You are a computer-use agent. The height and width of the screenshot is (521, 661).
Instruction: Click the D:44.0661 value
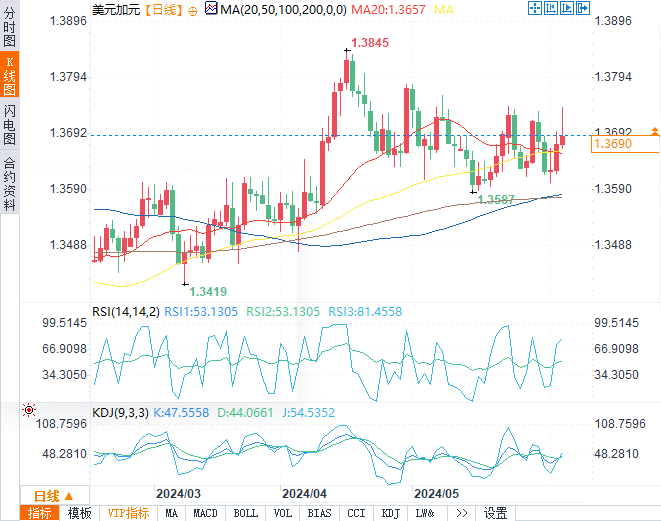[x=245, y=412]
